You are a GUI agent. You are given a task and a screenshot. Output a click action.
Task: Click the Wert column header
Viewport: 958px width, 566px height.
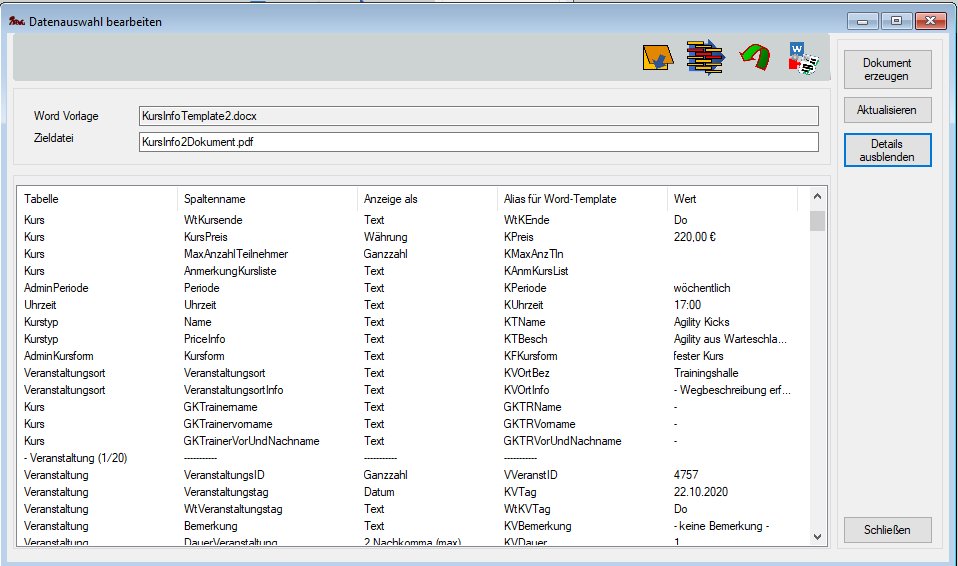click(730, 199)
